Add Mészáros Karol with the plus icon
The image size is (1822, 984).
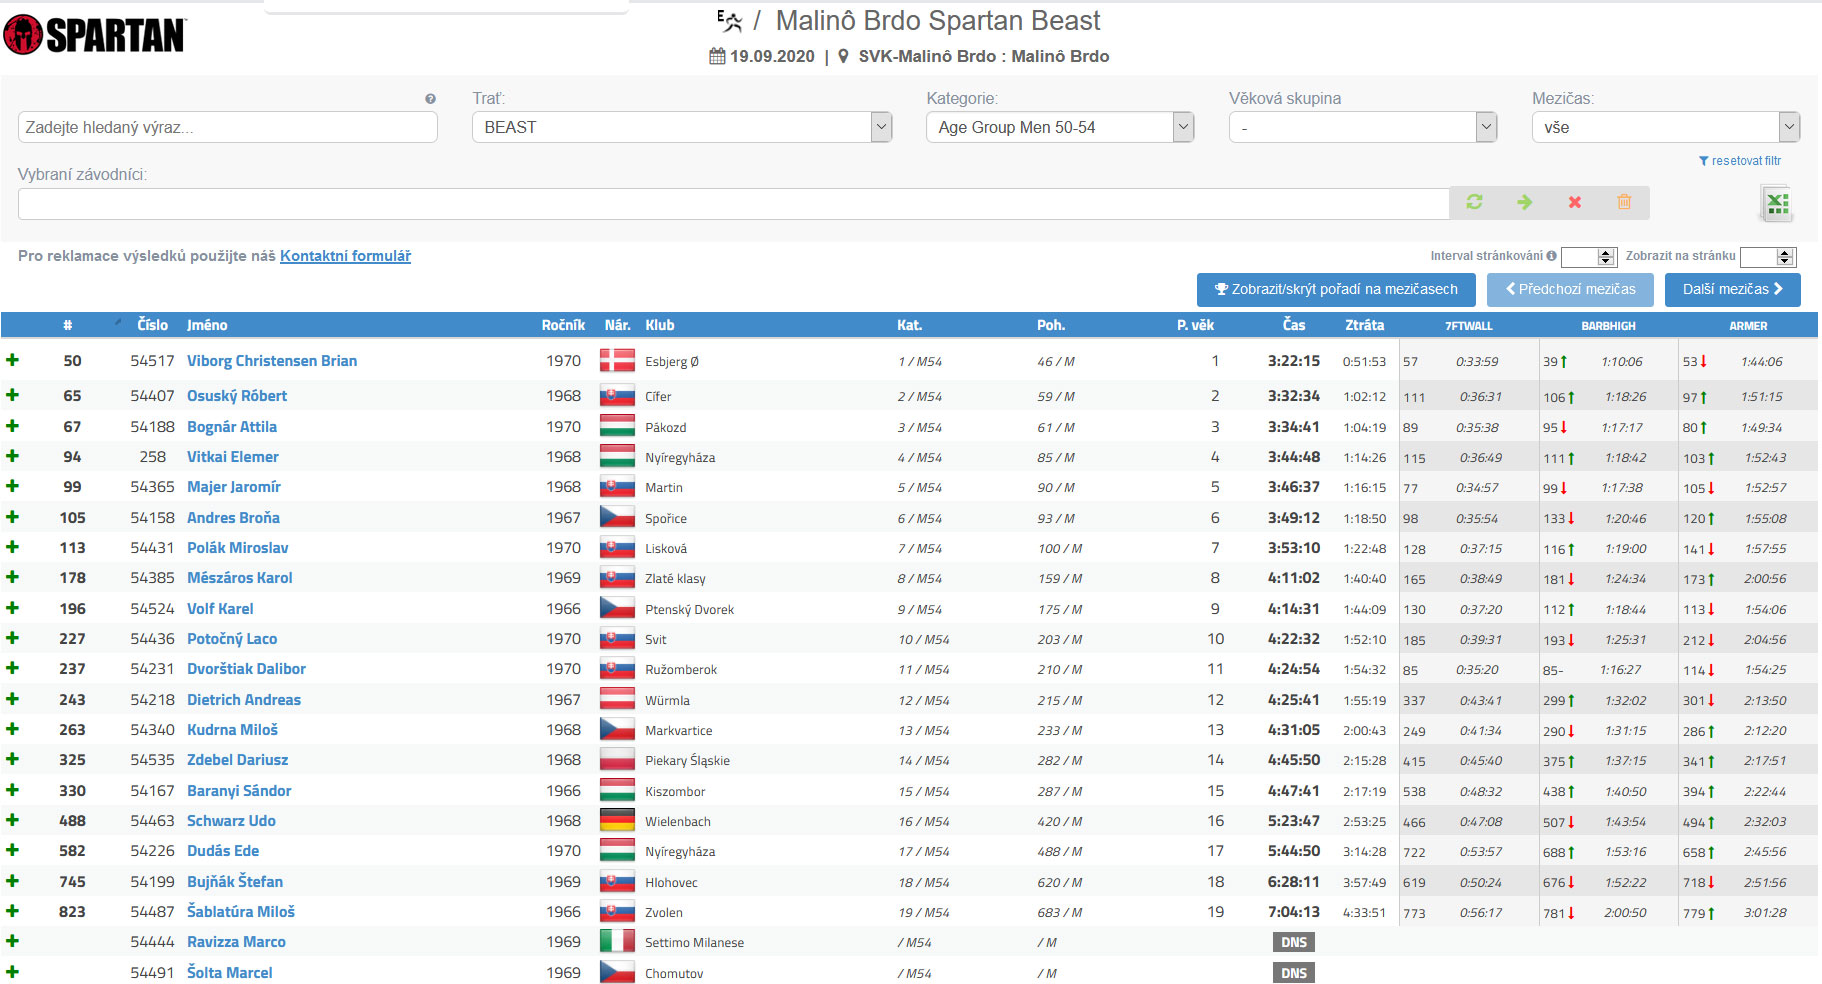click(x=12, y=577)
